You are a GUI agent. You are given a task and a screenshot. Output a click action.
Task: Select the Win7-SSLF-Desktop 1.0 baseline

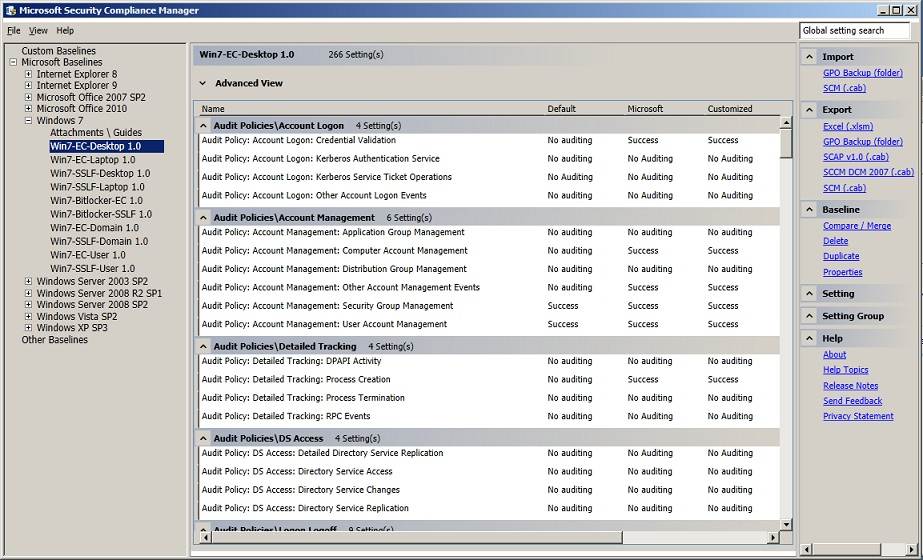click(99, 174)
